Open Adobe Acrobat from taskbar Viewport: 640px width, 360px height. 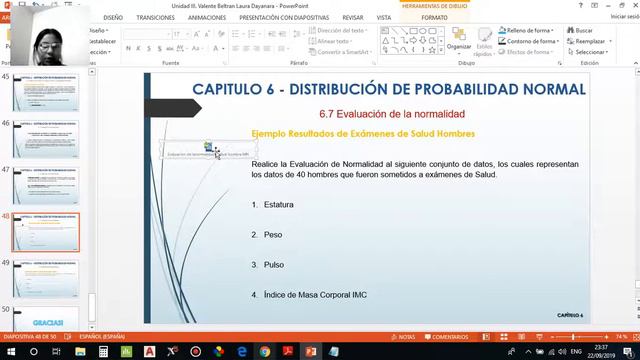tap(288, 351)
